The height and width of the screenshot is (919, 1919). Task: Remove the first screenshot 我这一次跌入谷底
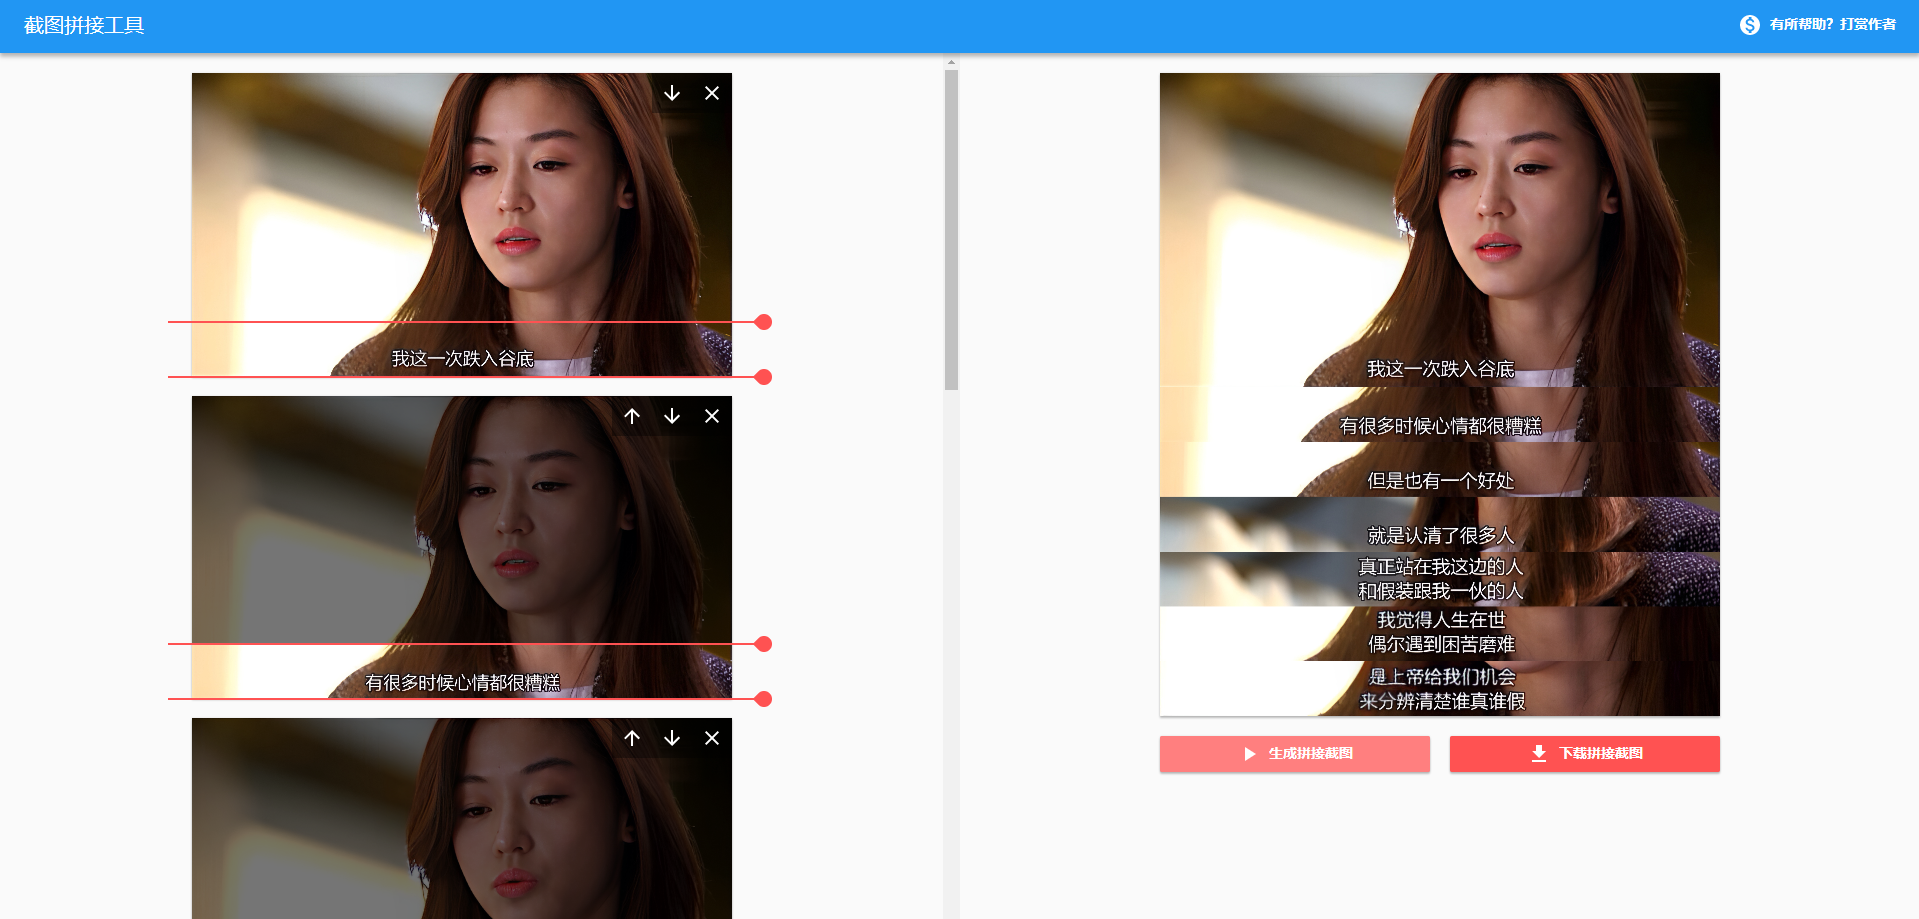[x=712, y=93]
